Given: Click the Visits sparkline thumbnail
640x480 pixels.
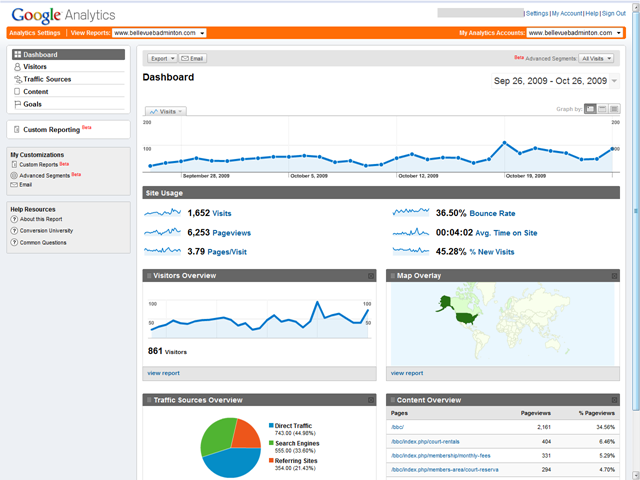Looking at the screenshot, I should [162, 213].
